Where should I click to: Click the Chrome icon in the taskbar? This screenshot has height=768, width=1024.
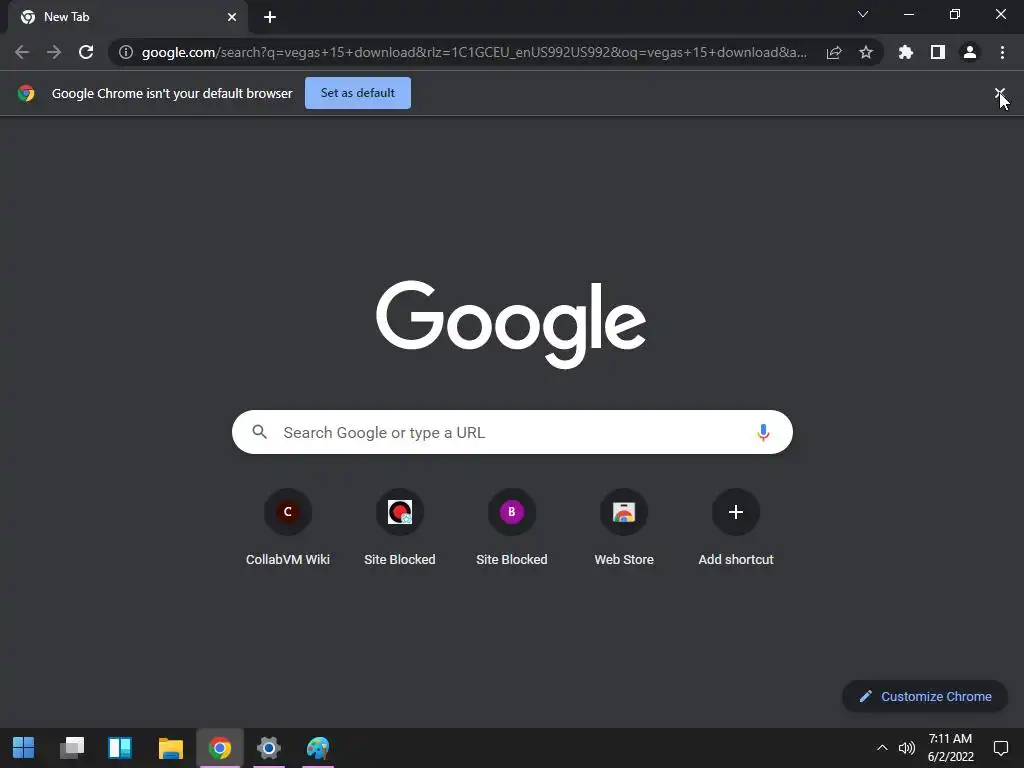point(220,748)
